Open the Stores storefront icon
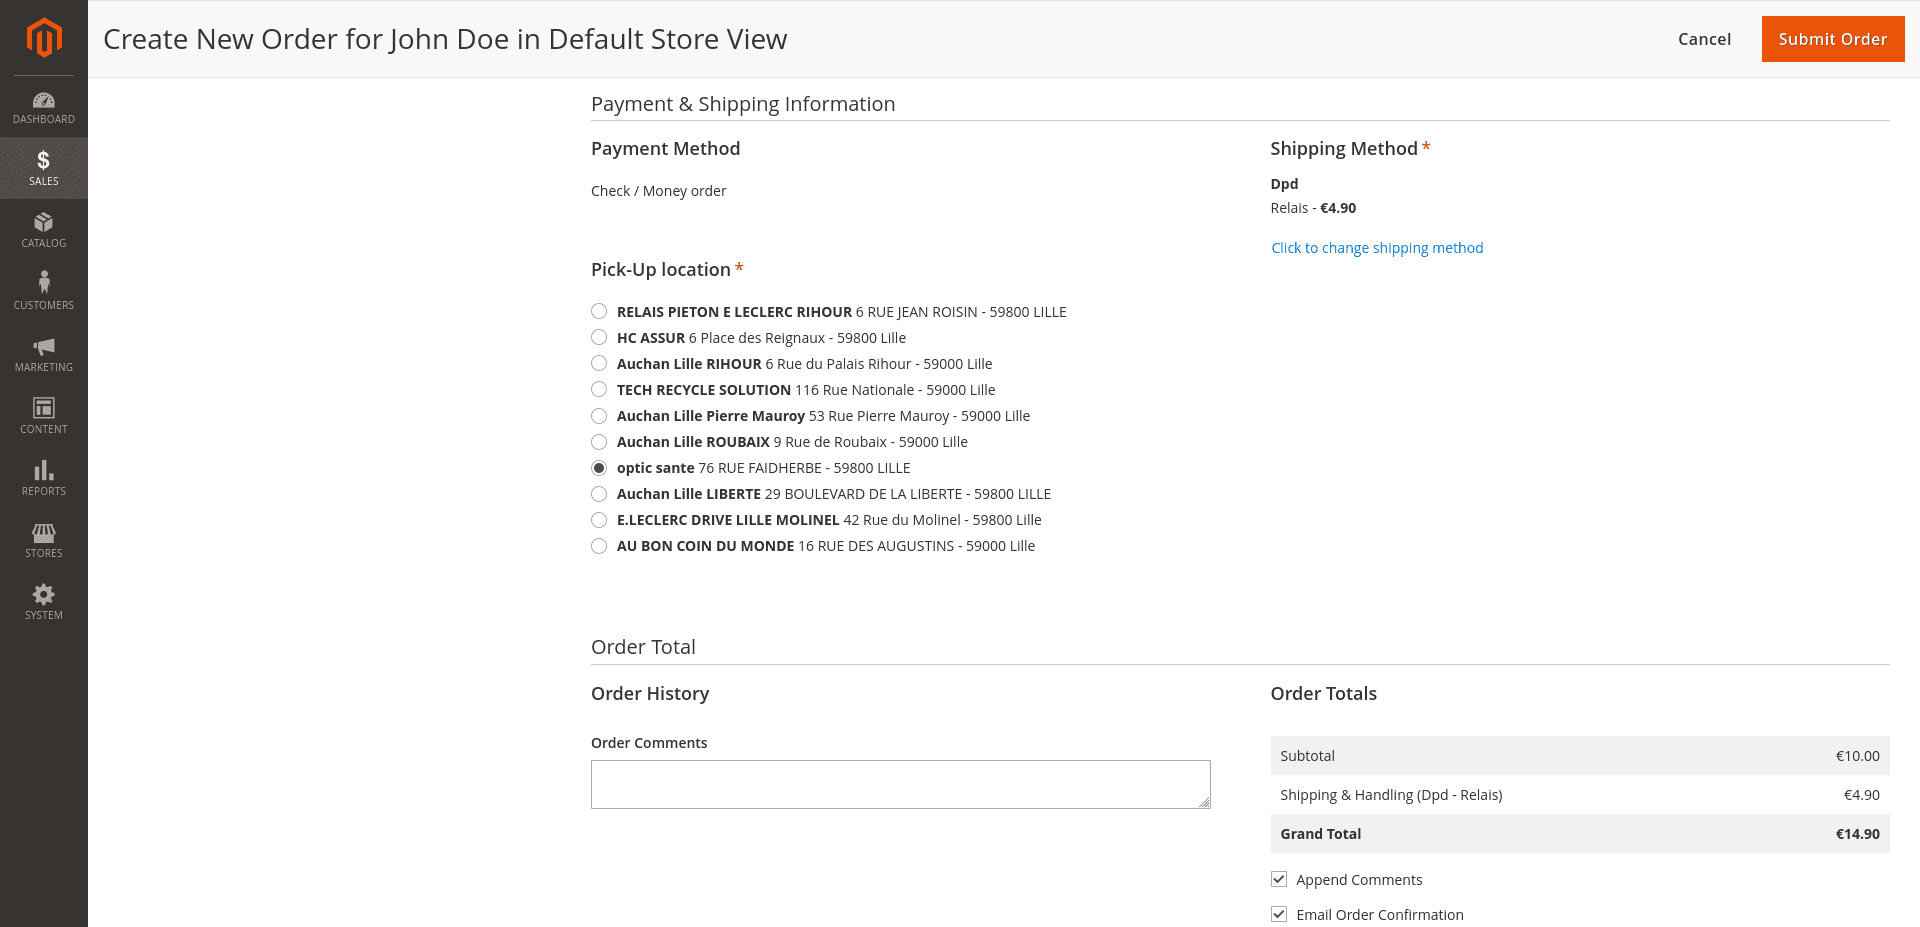1920x927 pixels. tap(44, 532)
